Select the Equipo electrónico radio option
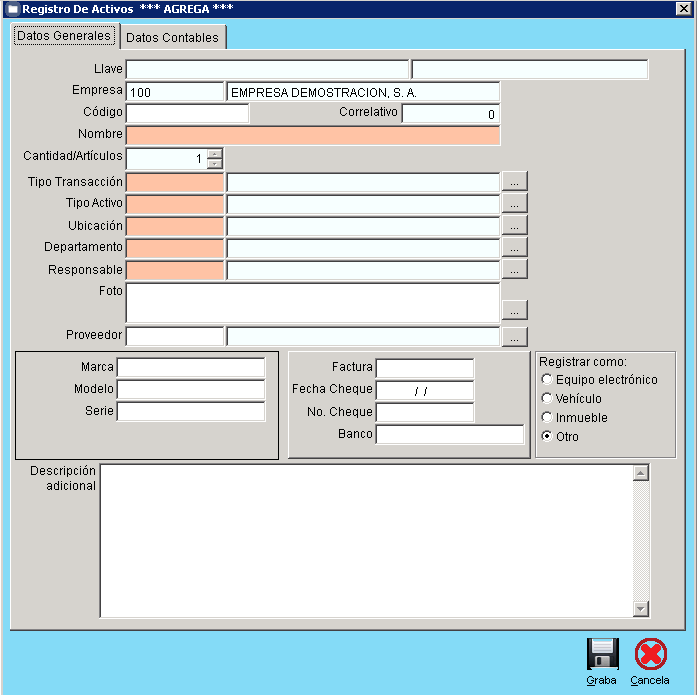Viewport: 697px width, 695px height. pyautogui.click(x=546, y=380)
